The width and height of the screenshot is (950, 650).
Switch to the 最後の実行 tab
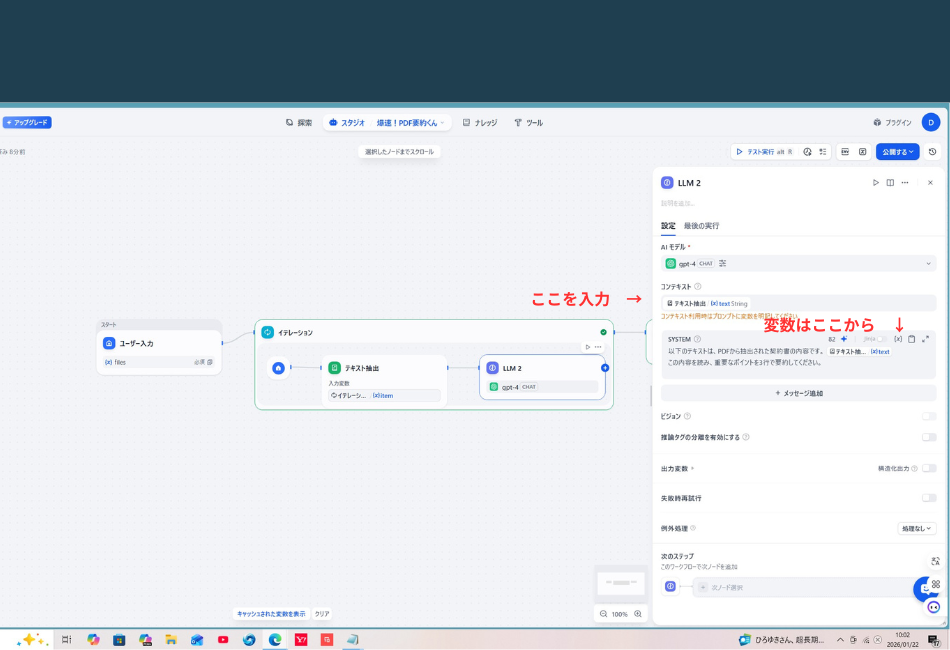pyautogui.click(x=701, y=226)
